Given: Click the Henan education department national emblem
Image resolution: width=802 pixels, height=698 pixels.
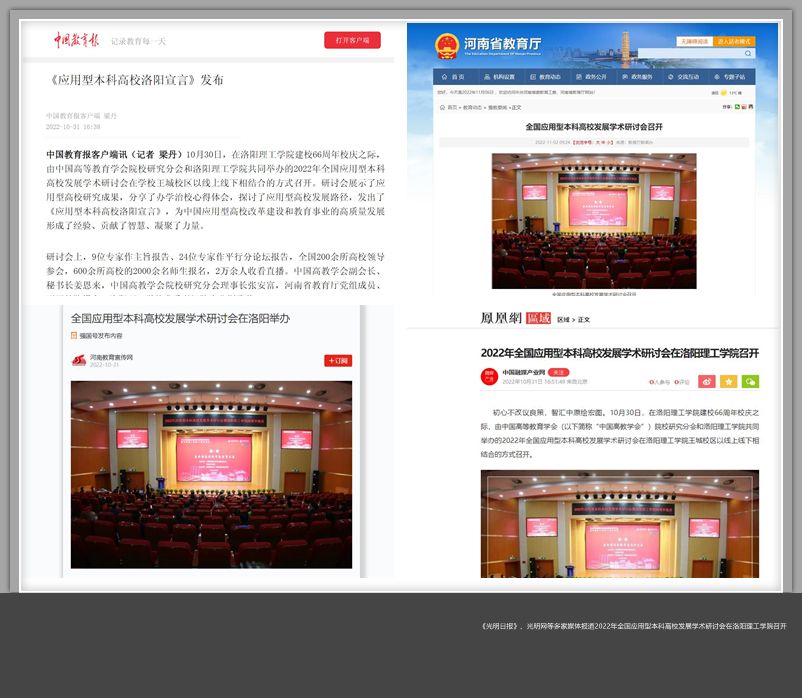Looking at the screenshot, I should (x=446, y=46).
